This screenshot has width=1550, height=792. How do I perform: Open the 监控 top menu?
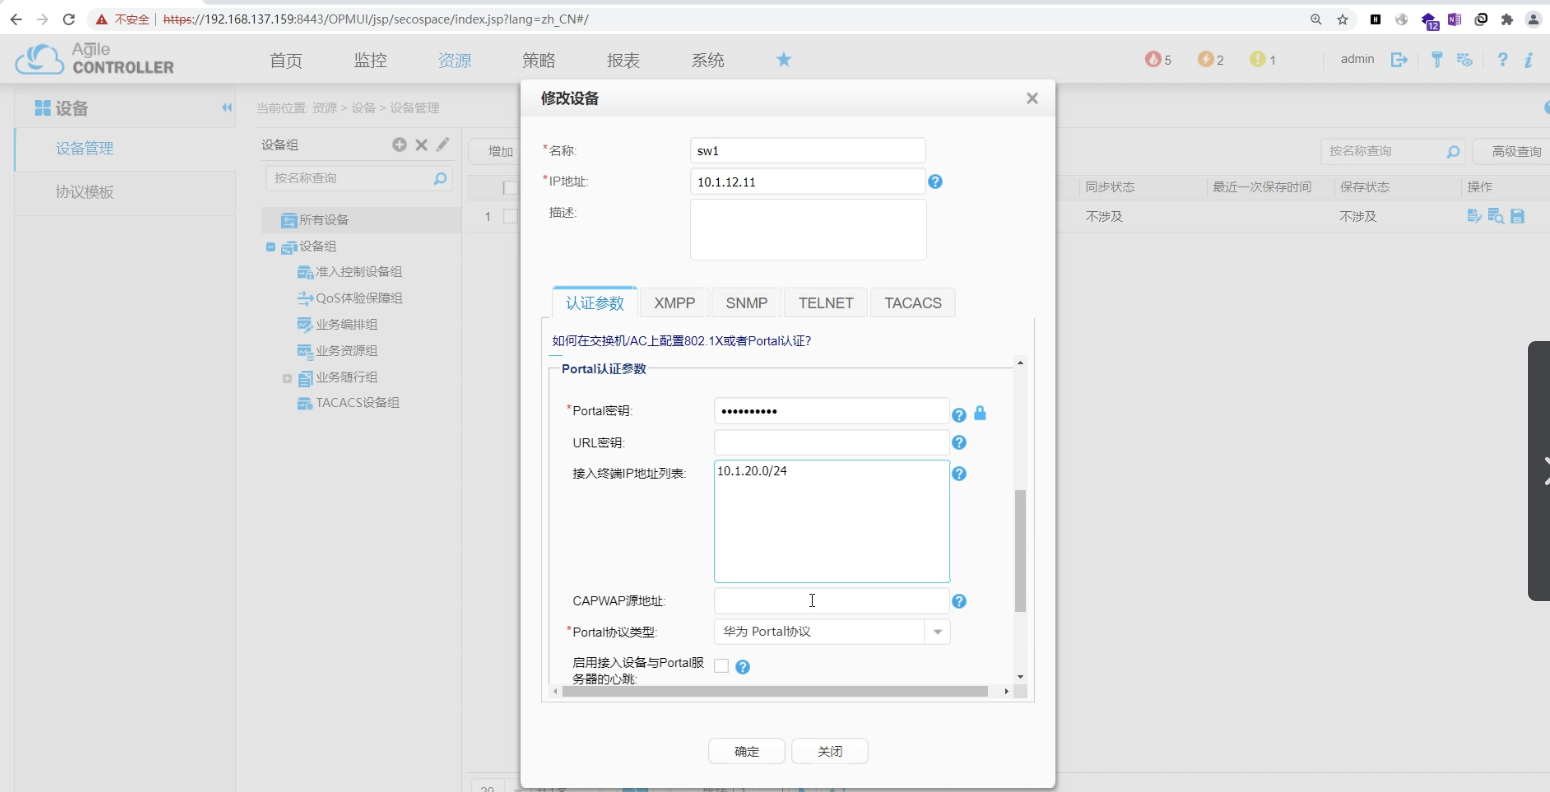pyautogui.click(x=370, y=60)
